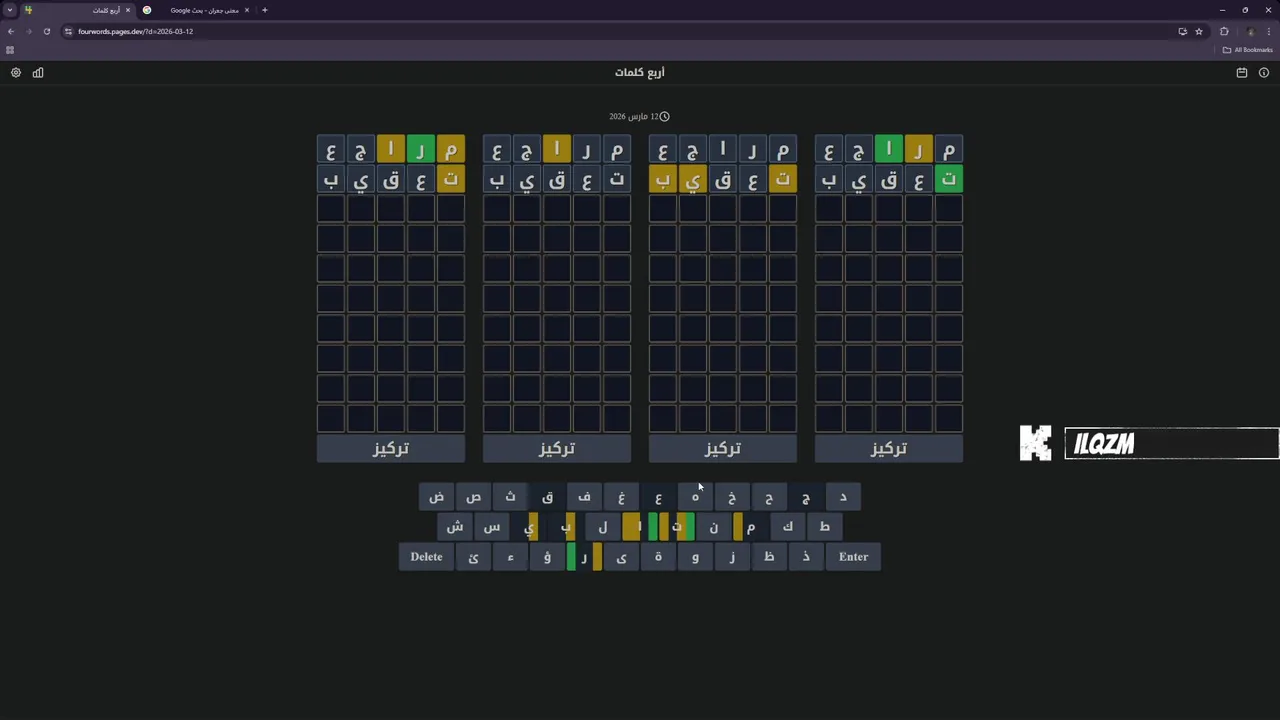Tap the ل keyboard key

pyautogui.click(x=603, y=527)
